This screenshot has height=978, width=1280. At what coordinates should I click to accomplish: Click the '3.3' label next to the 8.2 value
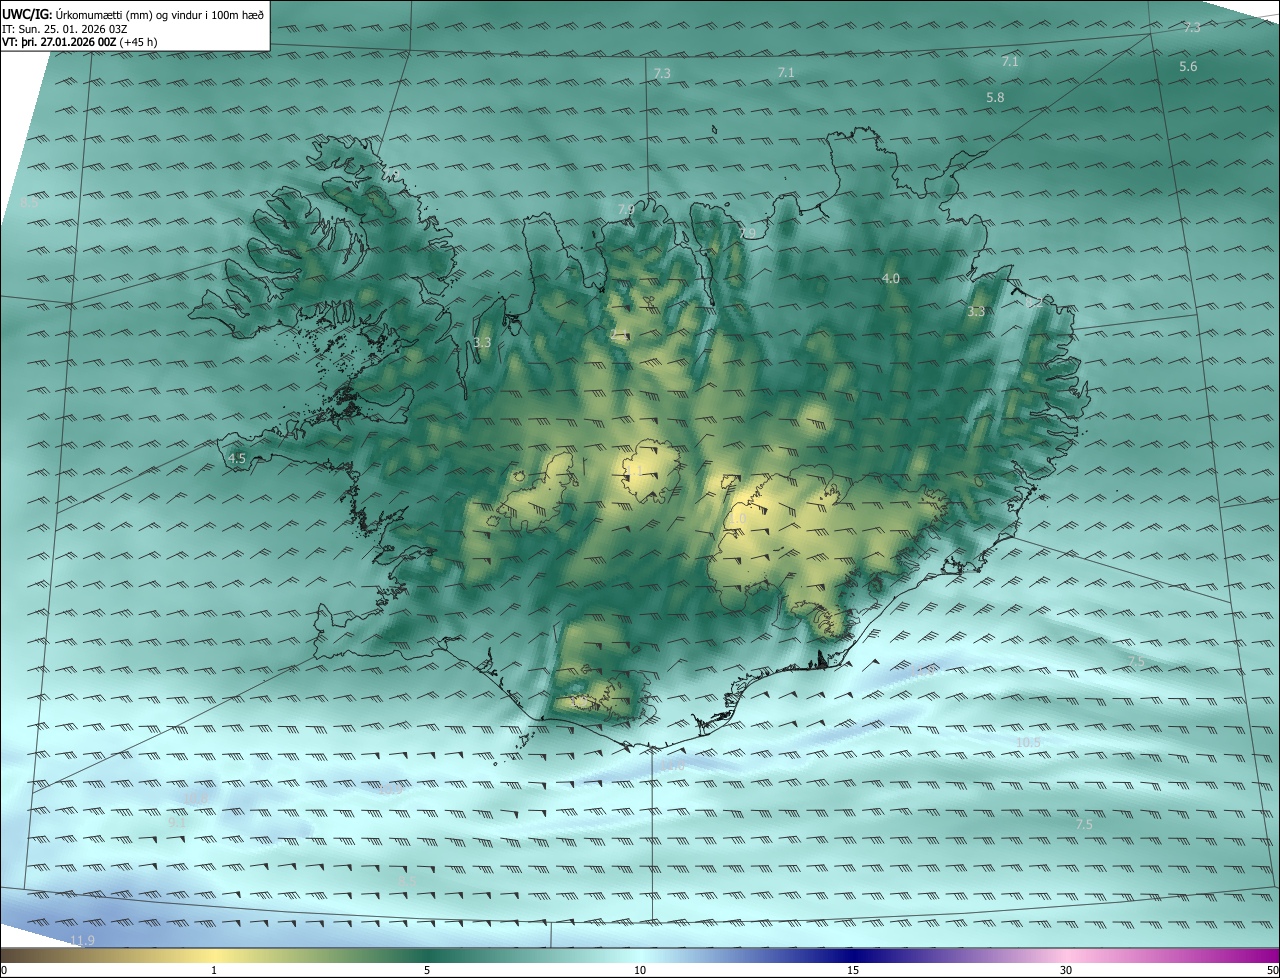tap(977, 312)
